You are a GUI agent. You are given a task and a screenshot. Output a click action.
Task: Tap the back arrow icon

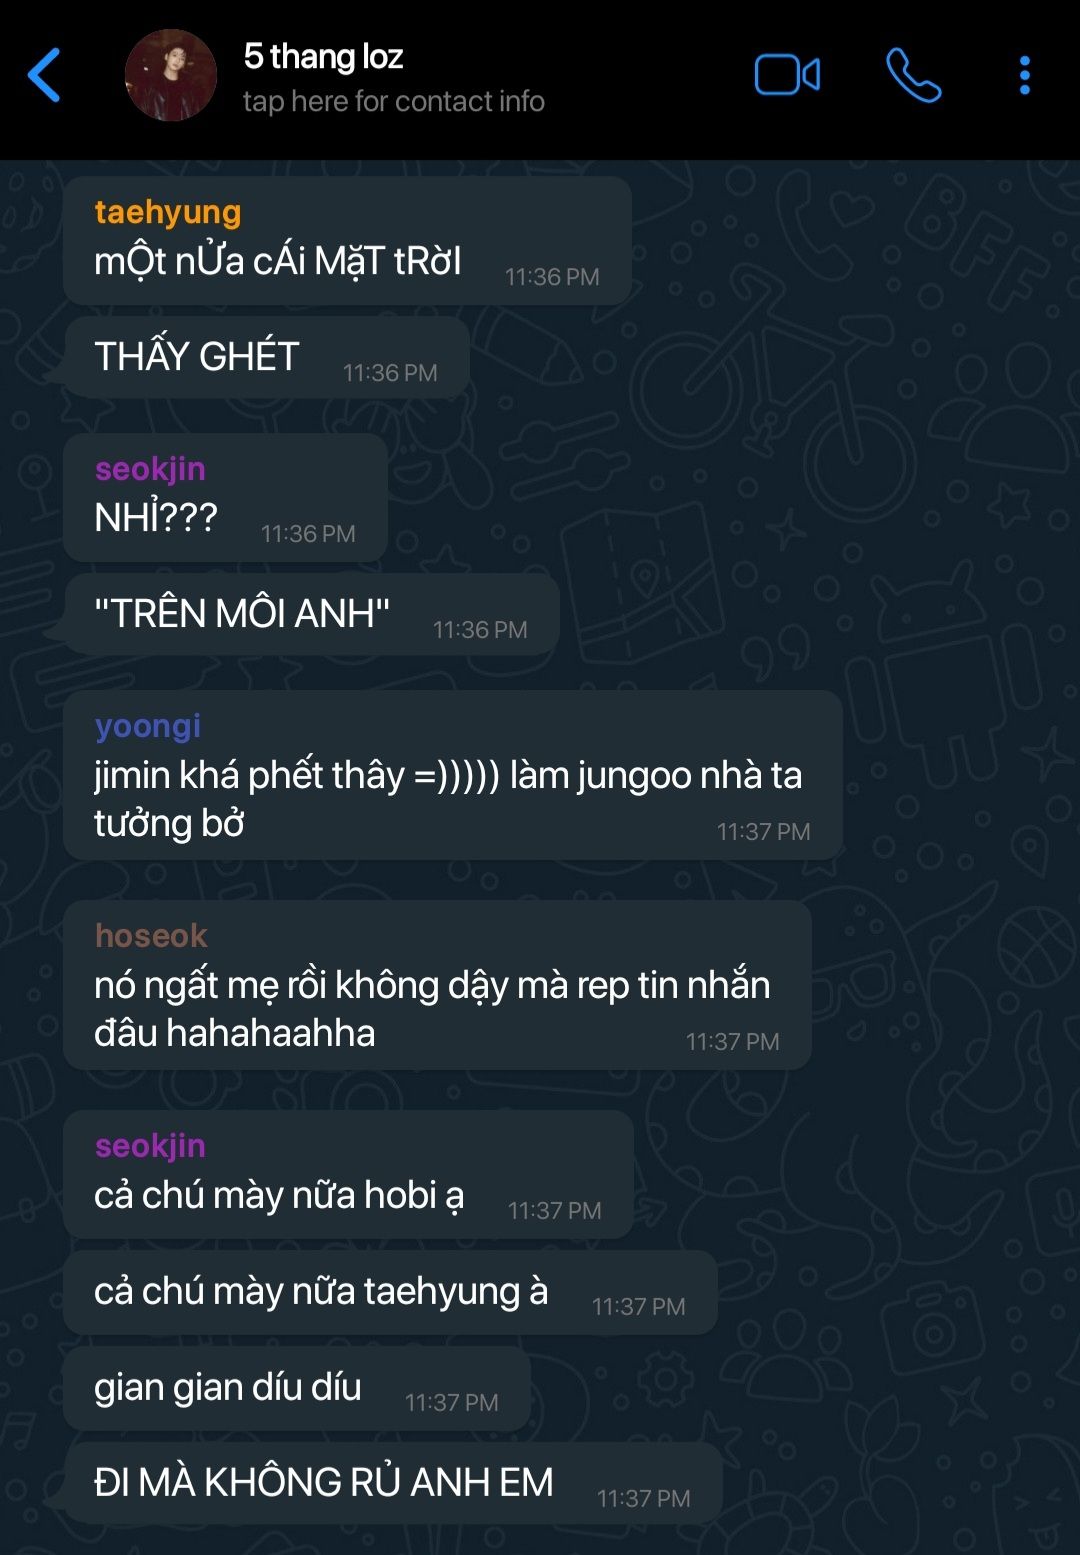pyautogui.click(x=44, y=75)
